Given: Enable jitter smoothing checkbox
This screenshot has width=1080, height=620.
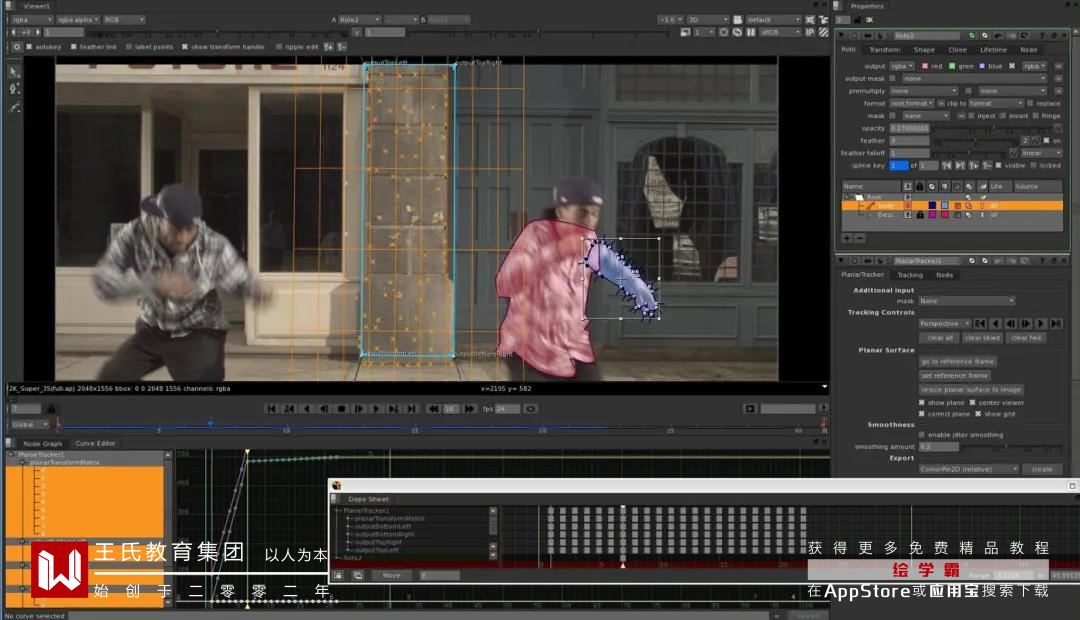Looking at the screenshot, I should [922, 435].
